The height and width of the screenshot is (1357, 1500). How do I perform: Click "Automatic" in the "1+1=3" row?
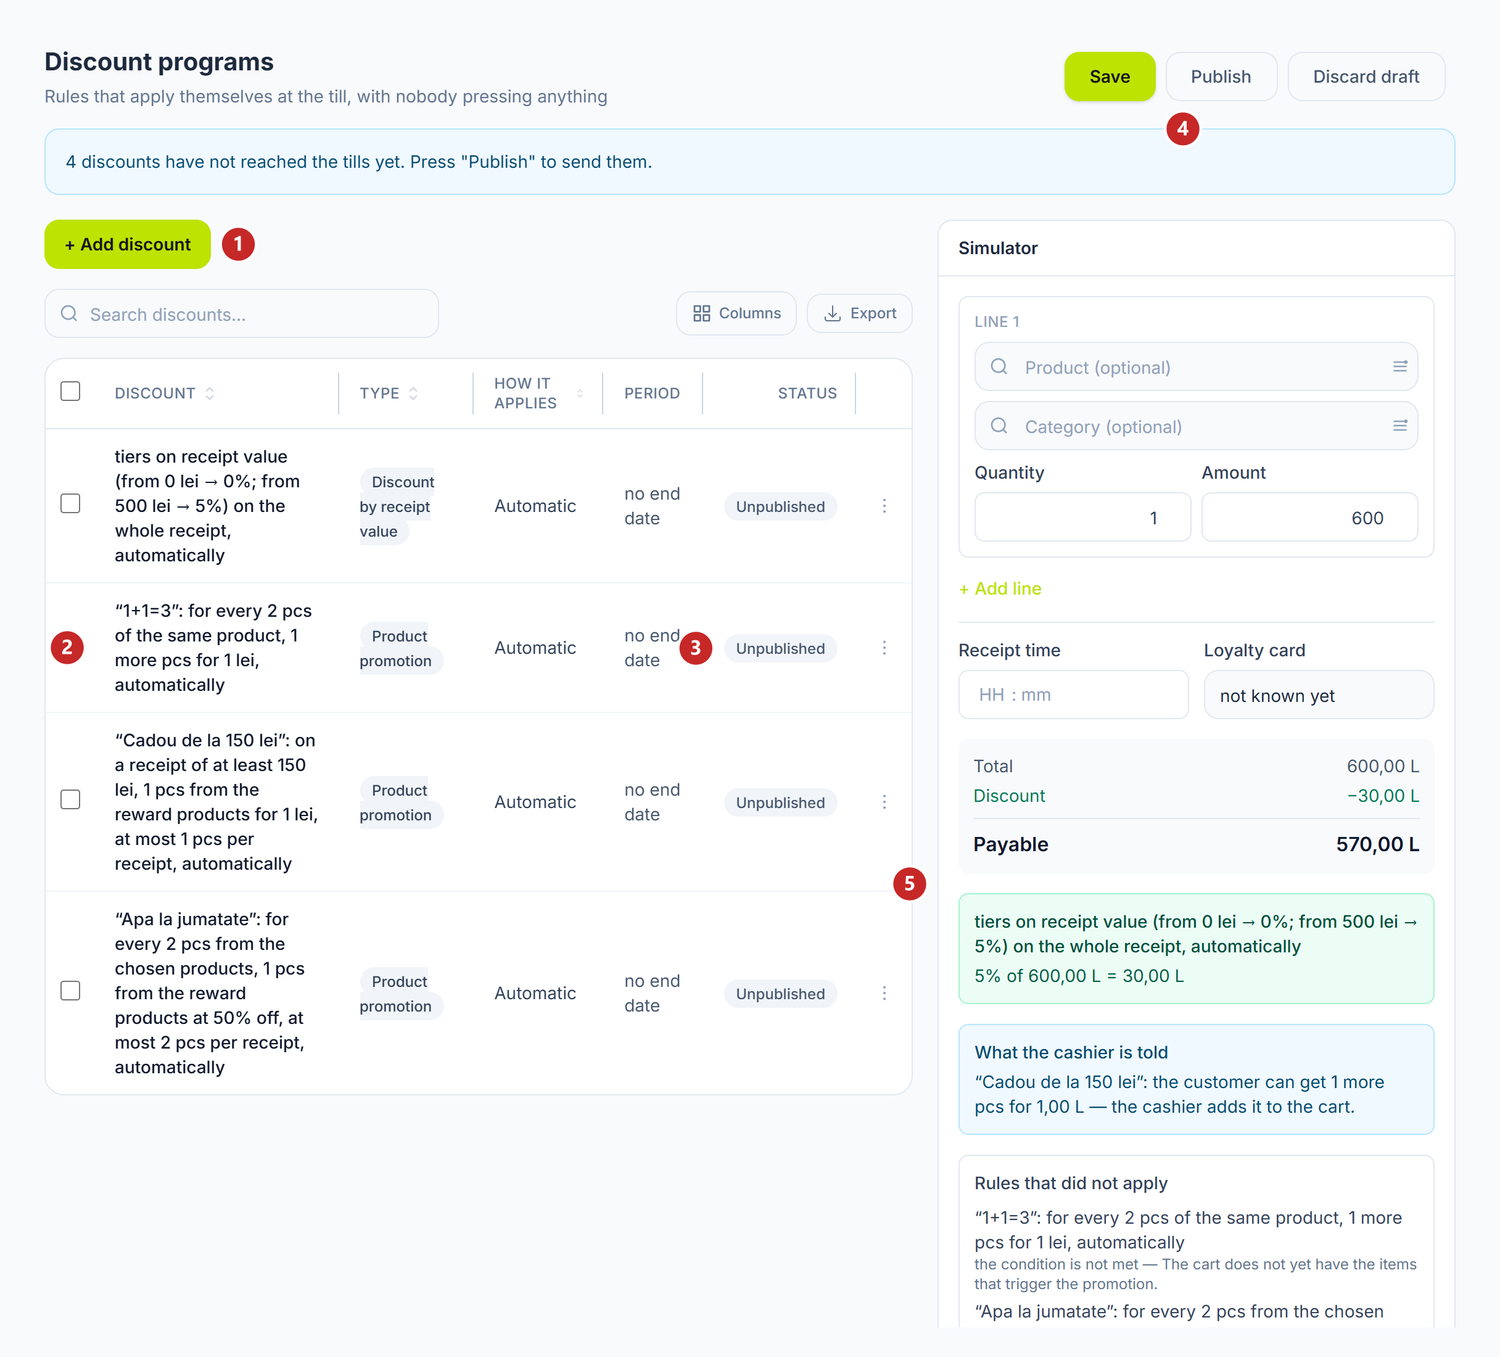click(x=535, y=648)
